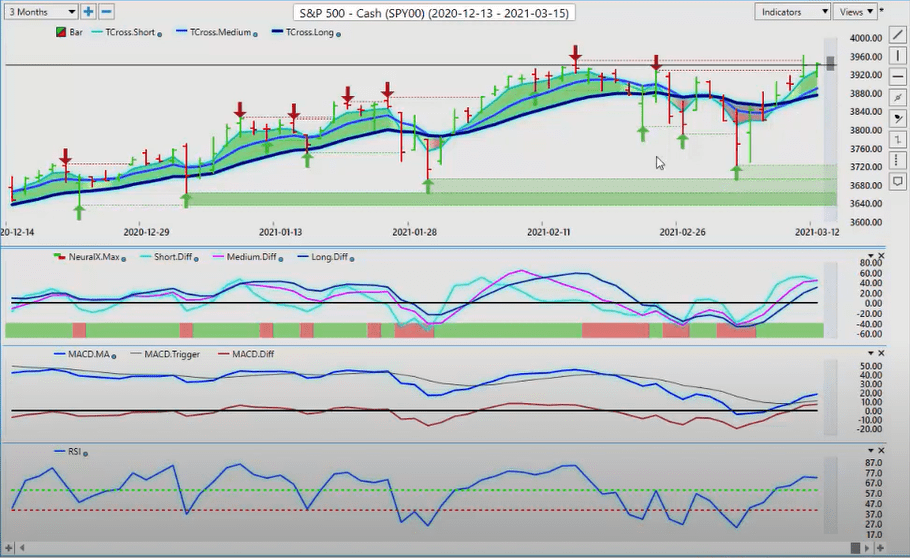This screenshot has height=558, width=910.
Task: Select the horizontal line drawing tool
Action: point(898,77)
